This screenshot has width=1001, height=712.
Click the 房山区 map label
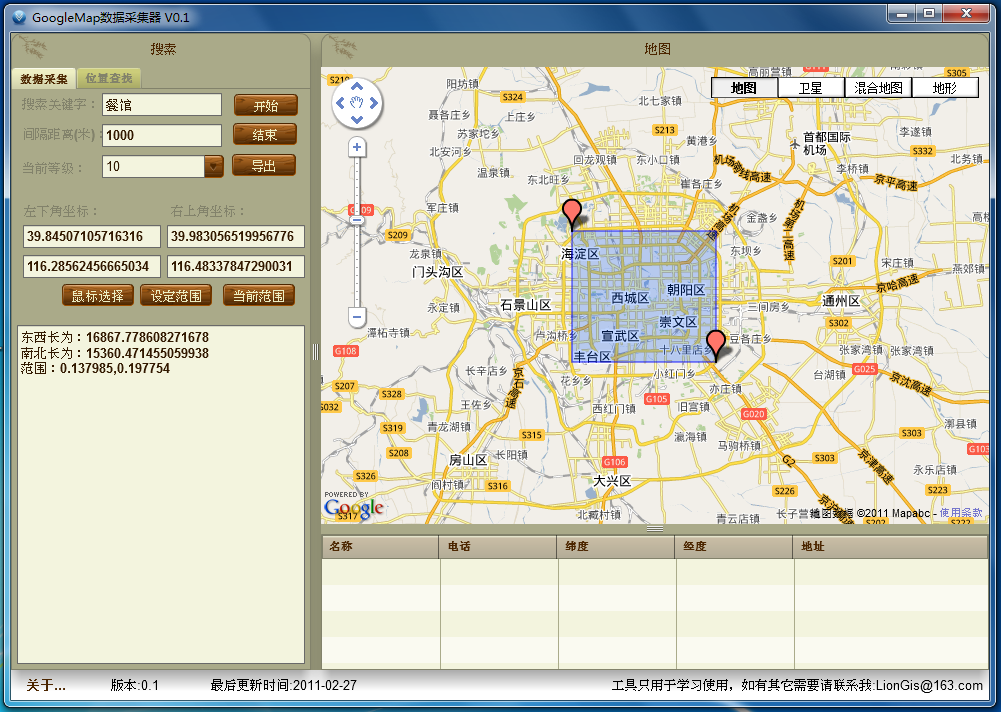pyautogui.click(x=468, y=460)
